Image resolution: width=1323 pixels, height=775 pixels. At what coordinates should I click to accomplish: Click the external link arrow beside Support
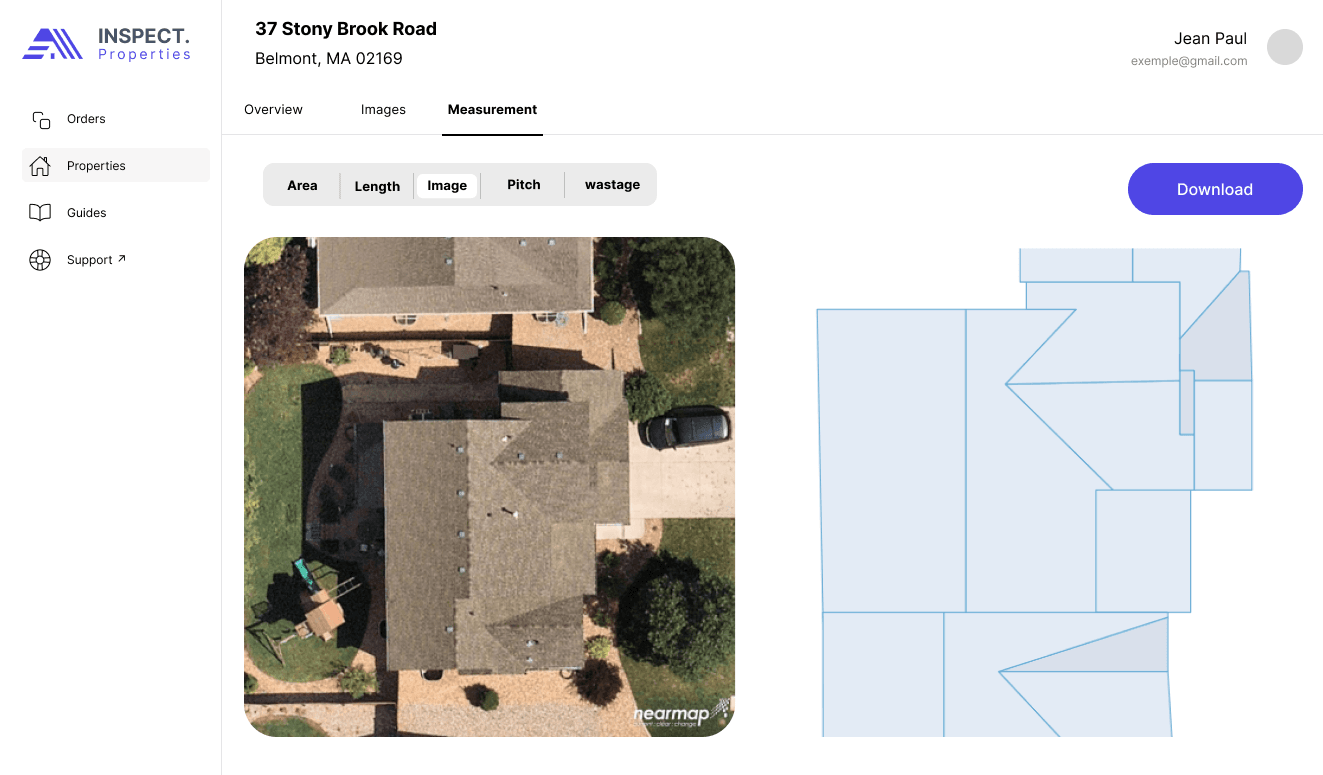click(122, 259)
